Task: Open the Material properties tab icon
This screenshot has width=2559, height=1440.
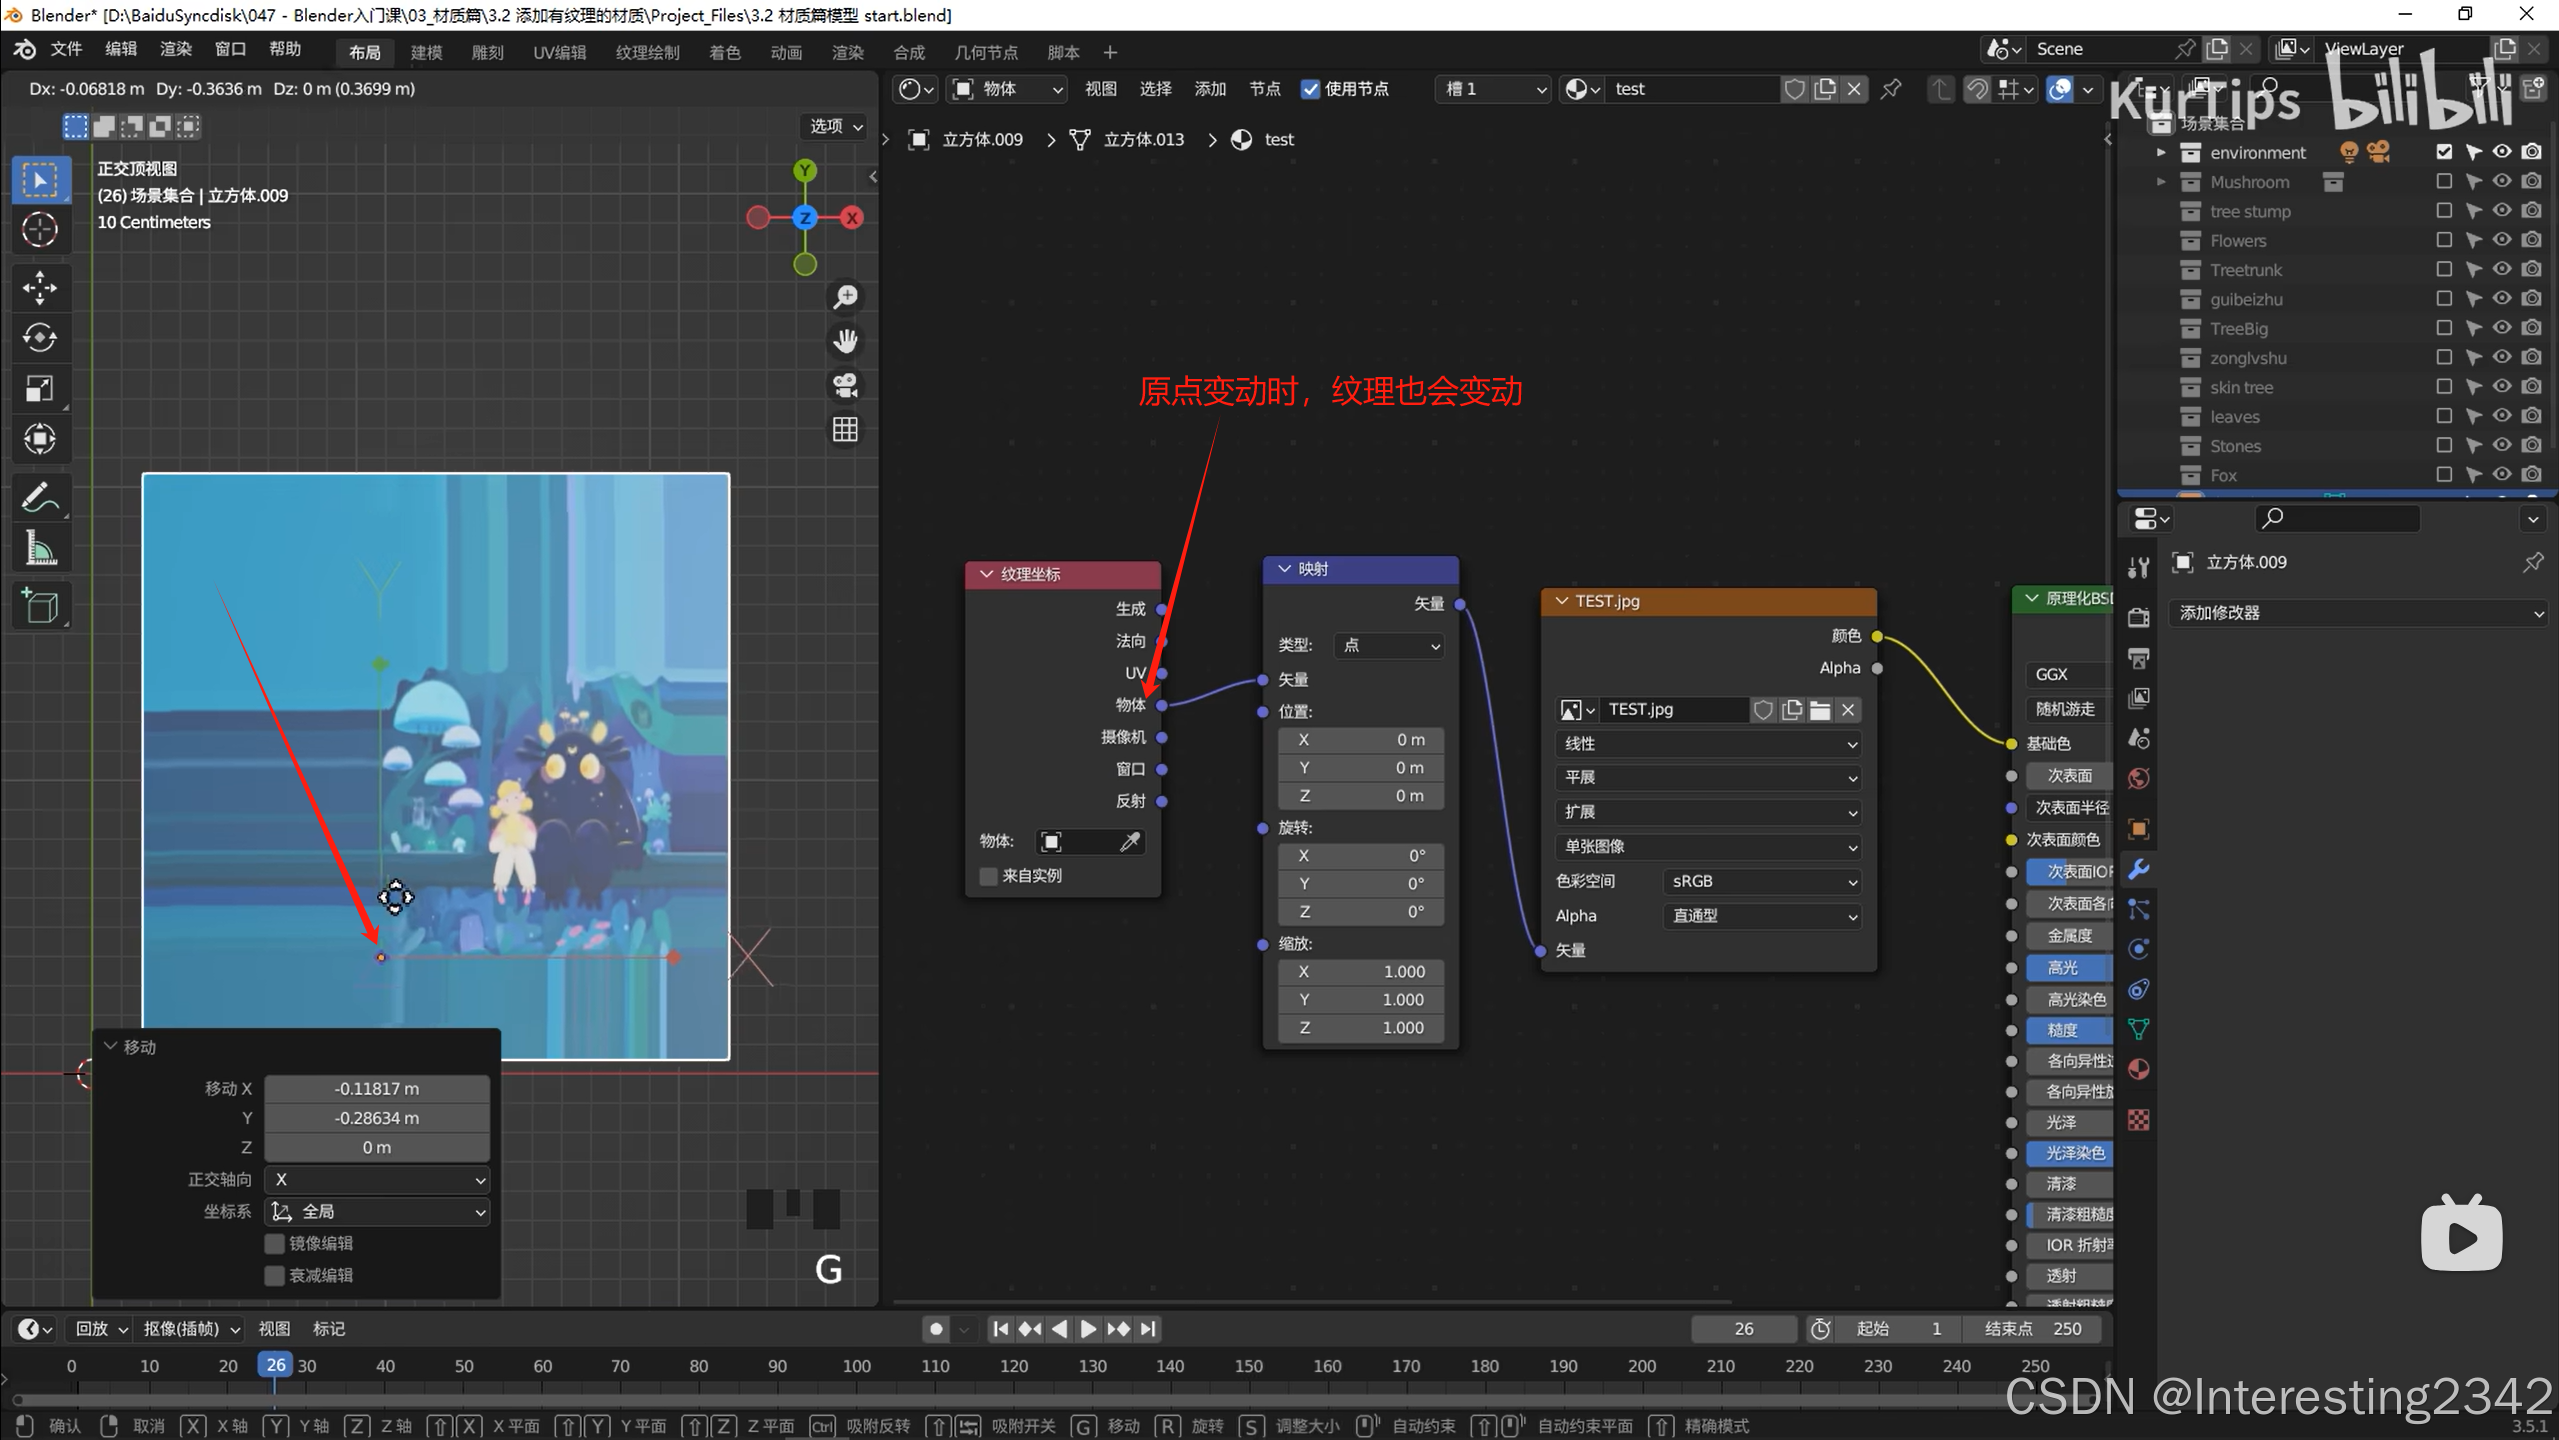Action: [2139, 1069]
